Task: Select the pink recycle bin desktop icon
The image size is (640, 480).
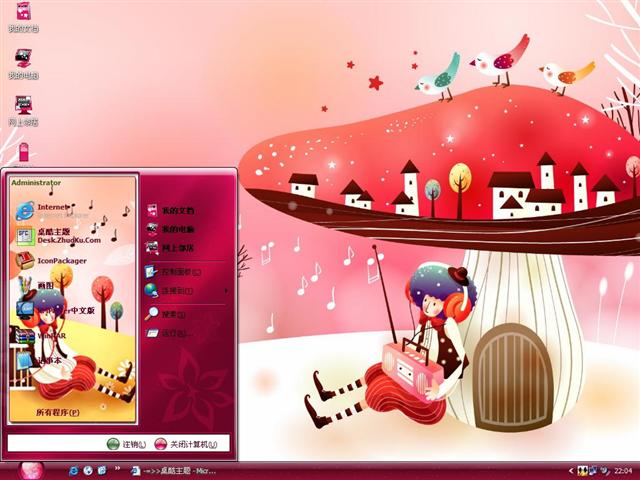Action: (x=24, y=153)
